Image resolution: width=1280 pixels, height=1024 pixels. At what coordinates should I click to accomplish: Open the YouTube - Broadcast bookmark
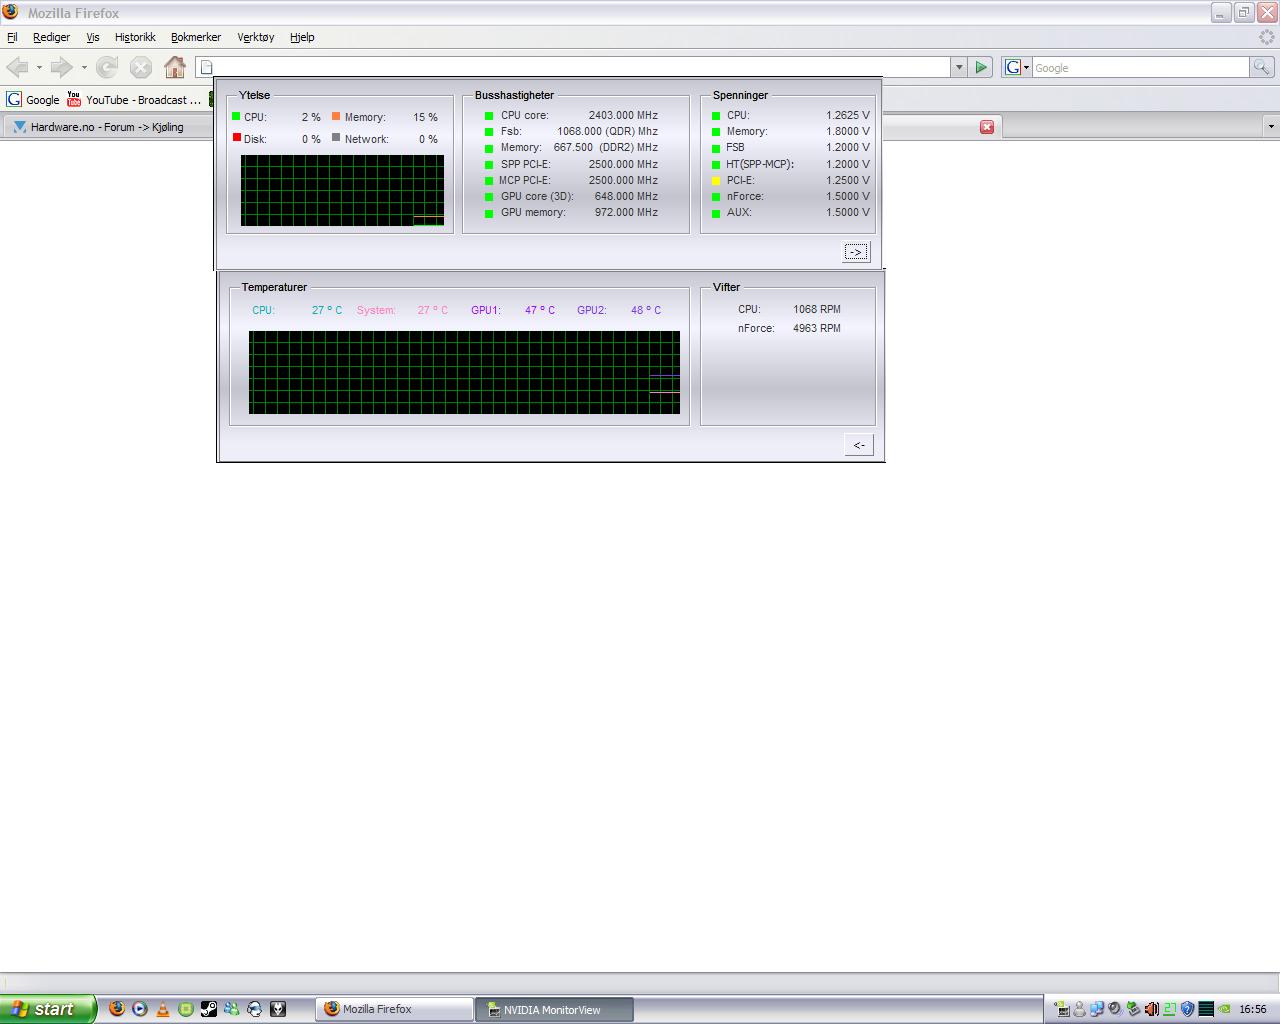(x=135, y=100)
